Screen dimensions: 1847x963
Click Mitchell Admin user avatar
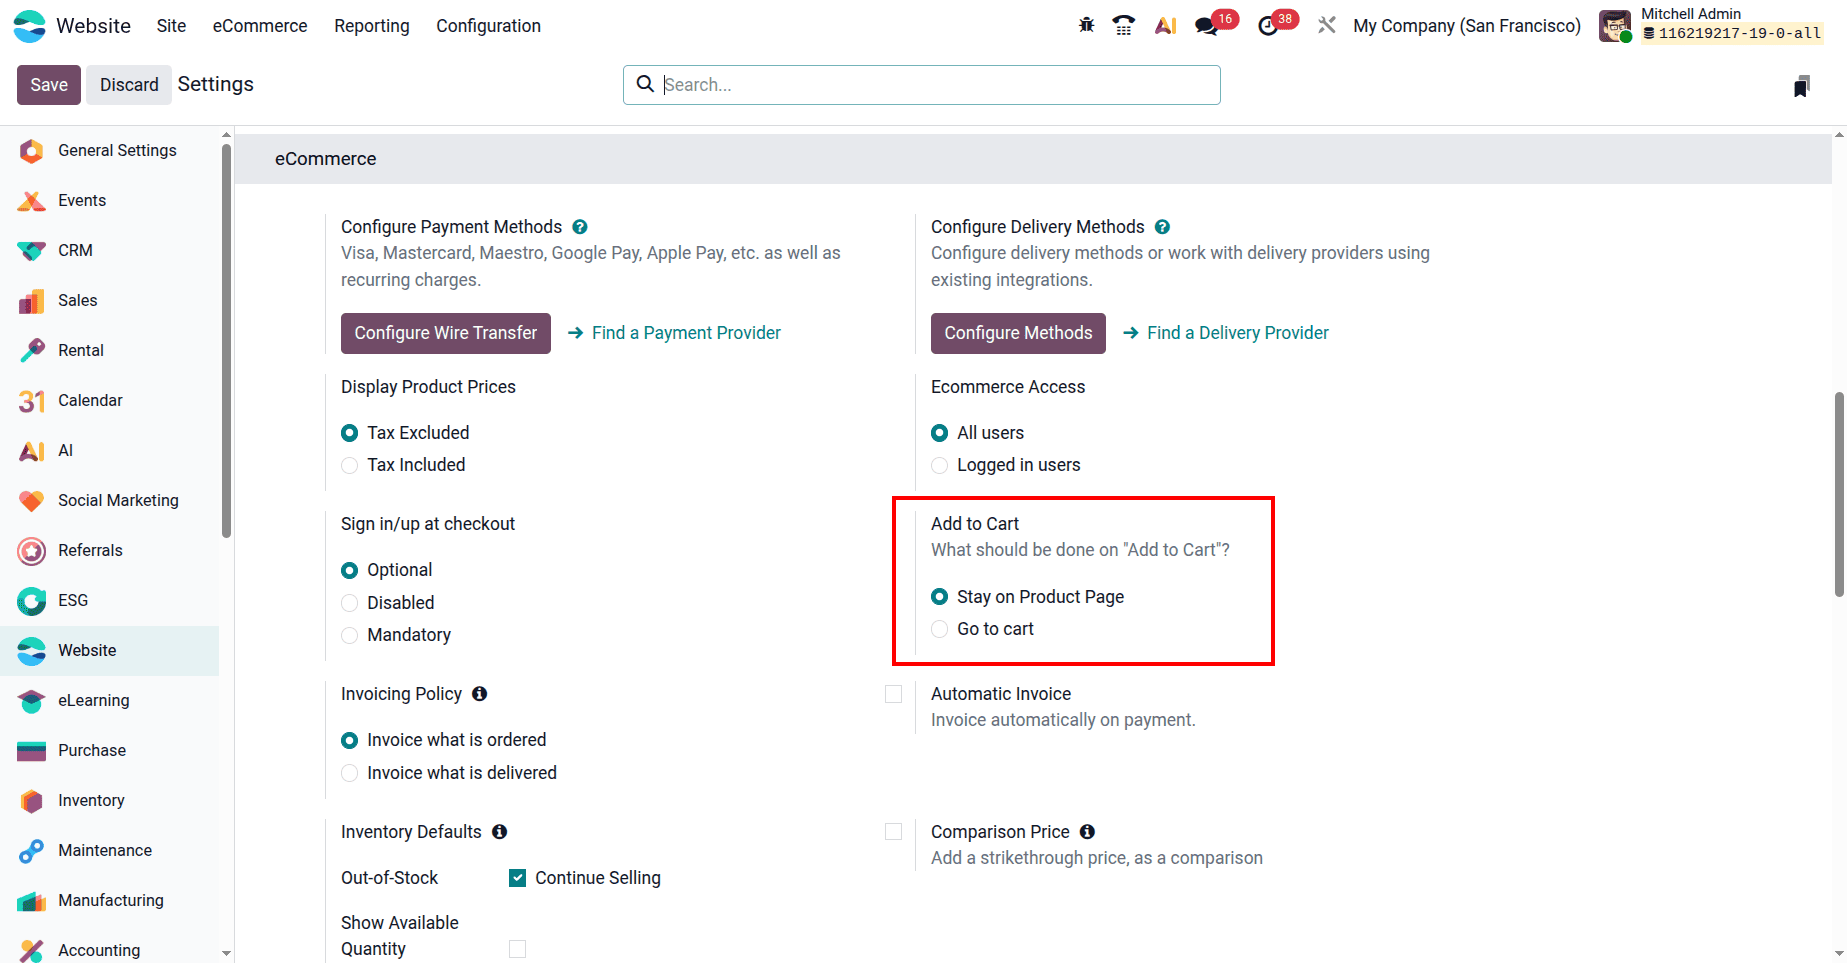coord(1615,26)
